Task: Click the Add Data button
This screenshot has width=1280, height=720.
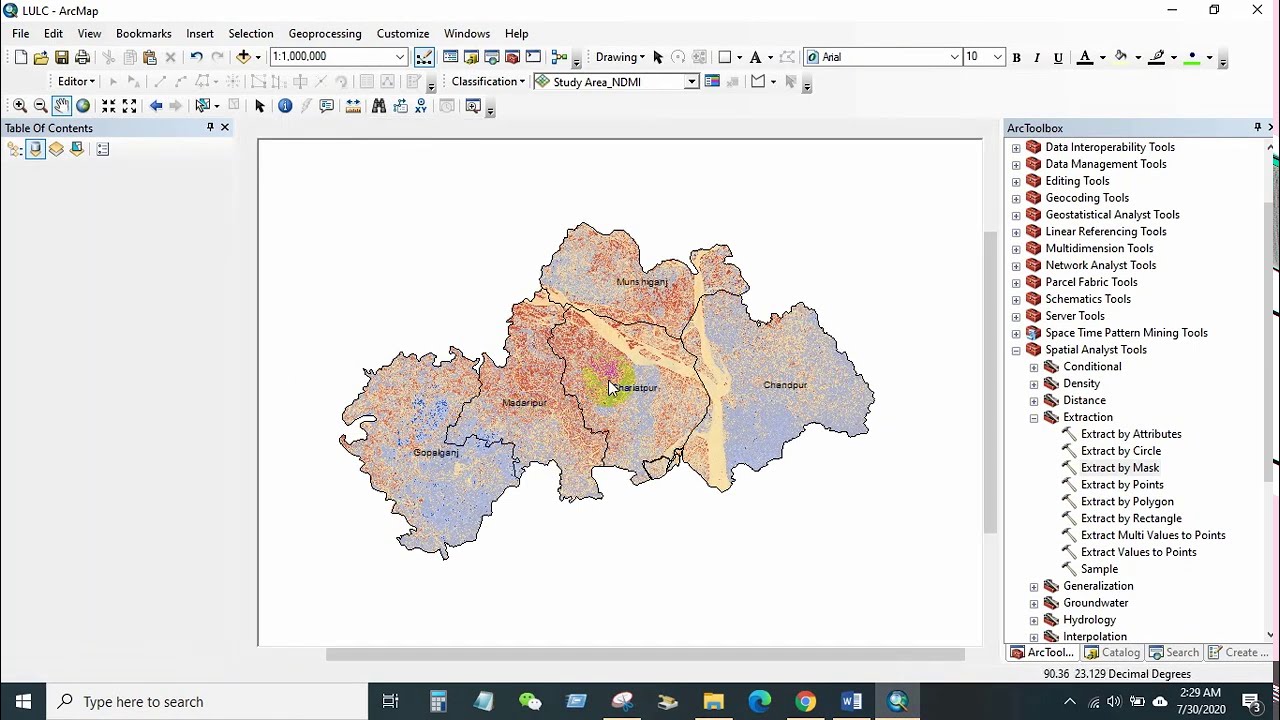Action: click(x=243, y=57)
